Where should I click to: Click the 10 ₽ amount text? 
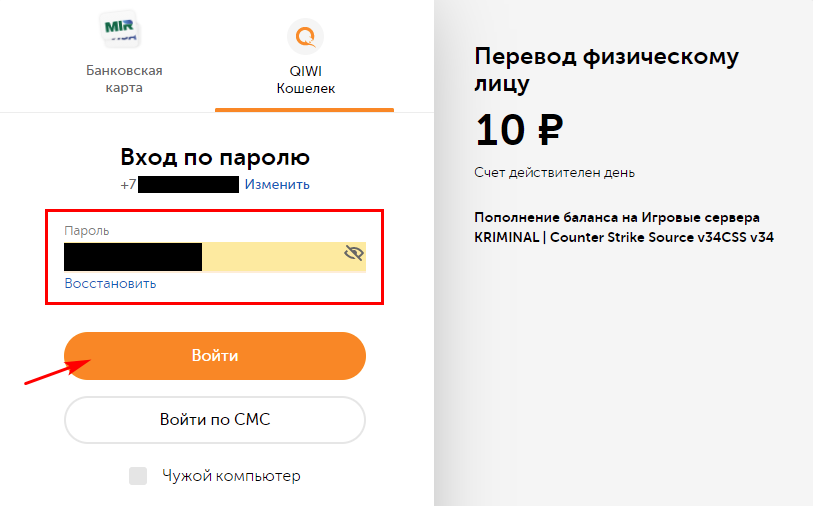[x=519, y=130]
